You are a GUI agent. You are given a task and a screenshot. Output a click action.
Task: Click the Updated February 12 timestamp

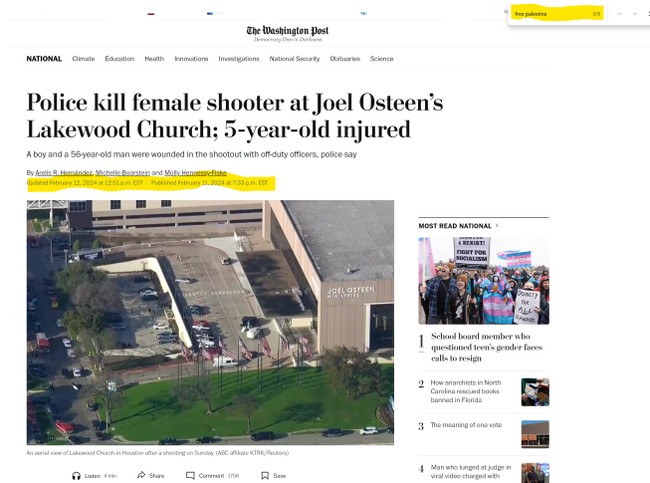[x=85, y=183]
